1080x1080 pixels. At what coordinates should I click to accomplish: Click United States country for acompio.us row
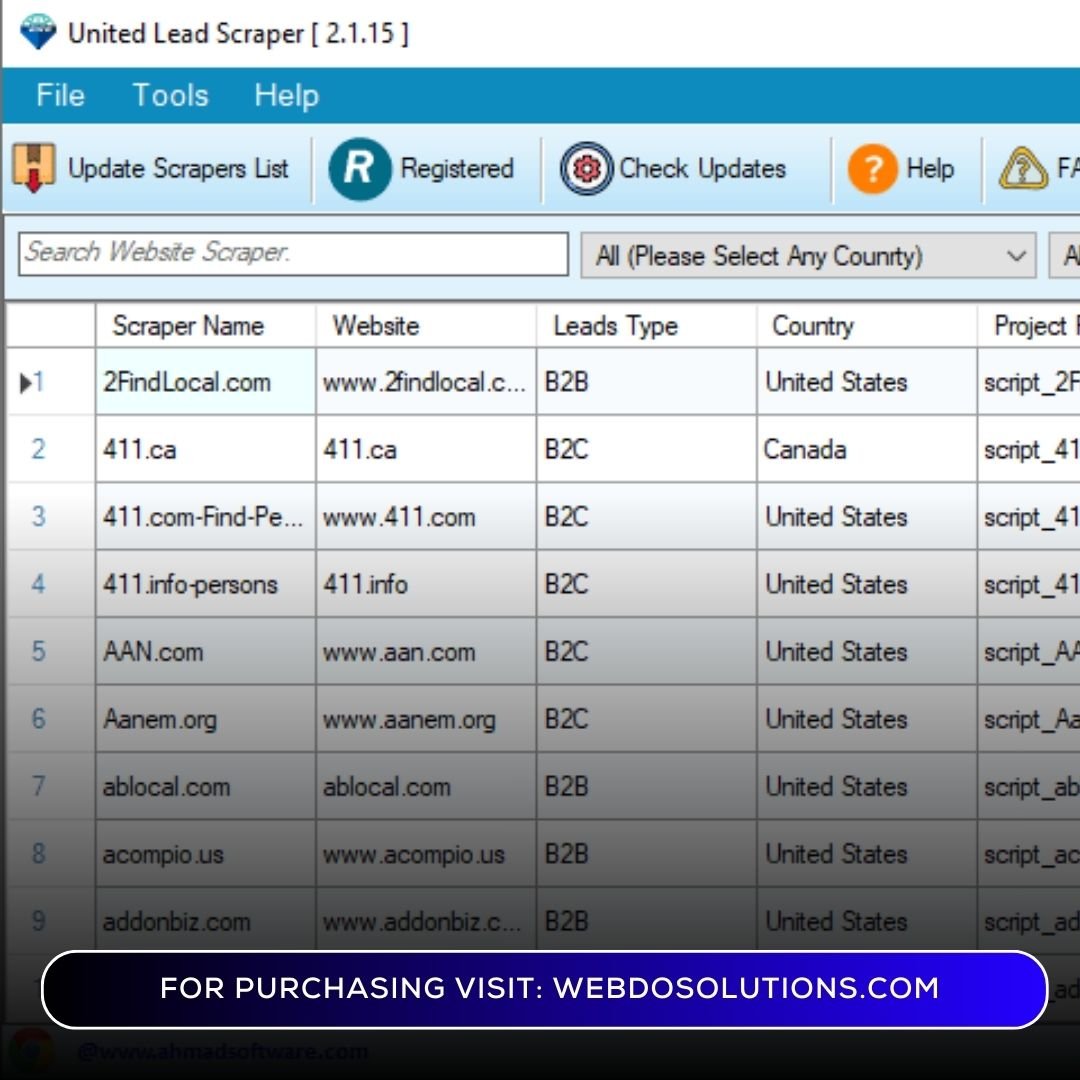click(x=866, y=854)
